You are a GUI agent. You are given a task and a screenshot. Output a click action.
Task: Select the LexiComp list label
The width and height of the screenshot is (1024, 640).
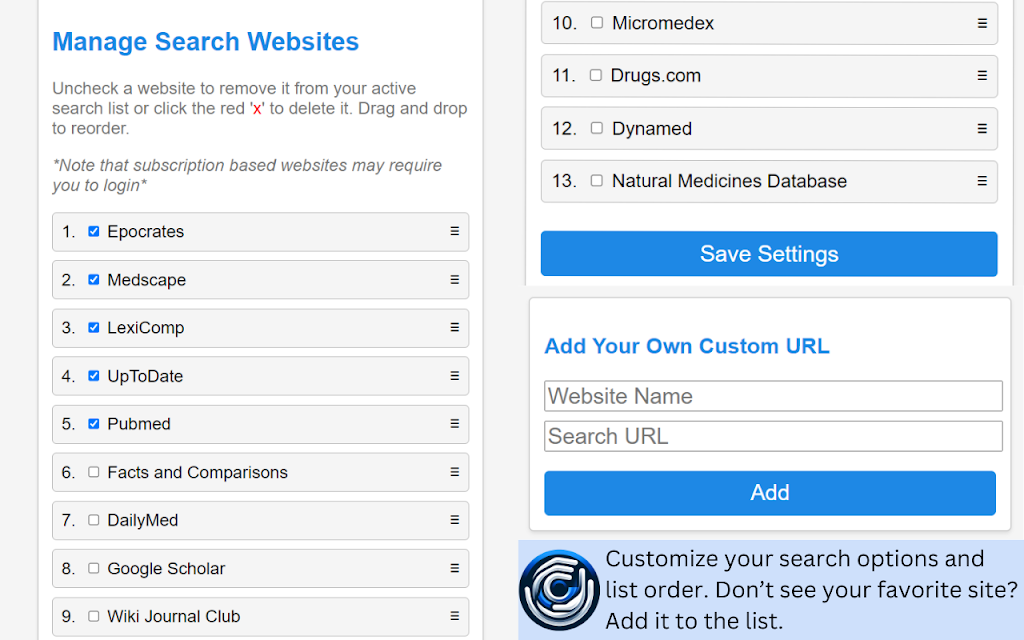coord(146,328)
